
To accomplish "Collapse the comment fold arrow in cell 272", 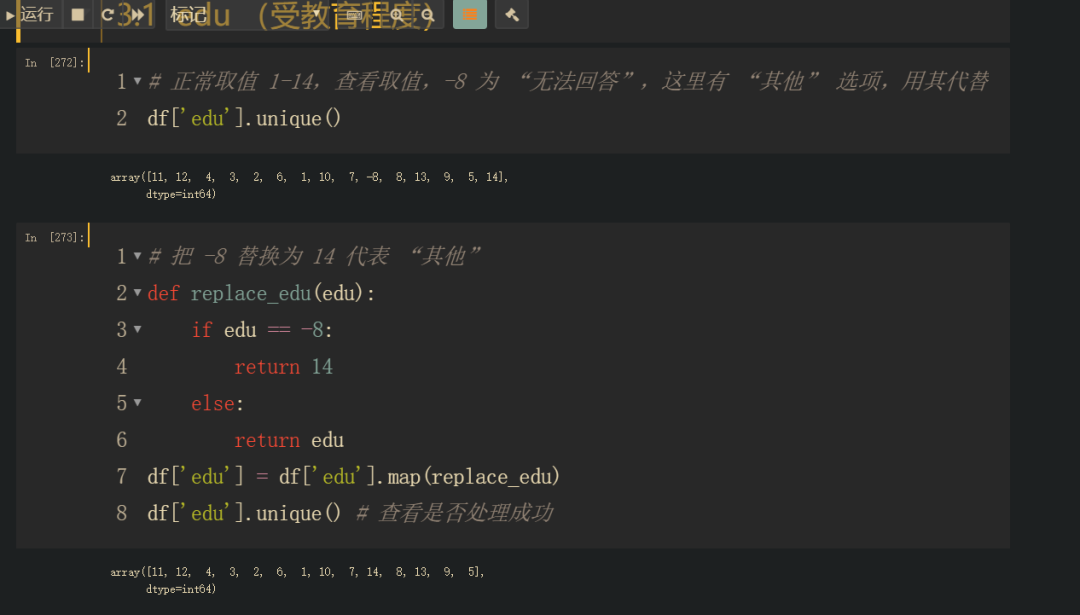I will pyautogui.click(x=137, y=81).
